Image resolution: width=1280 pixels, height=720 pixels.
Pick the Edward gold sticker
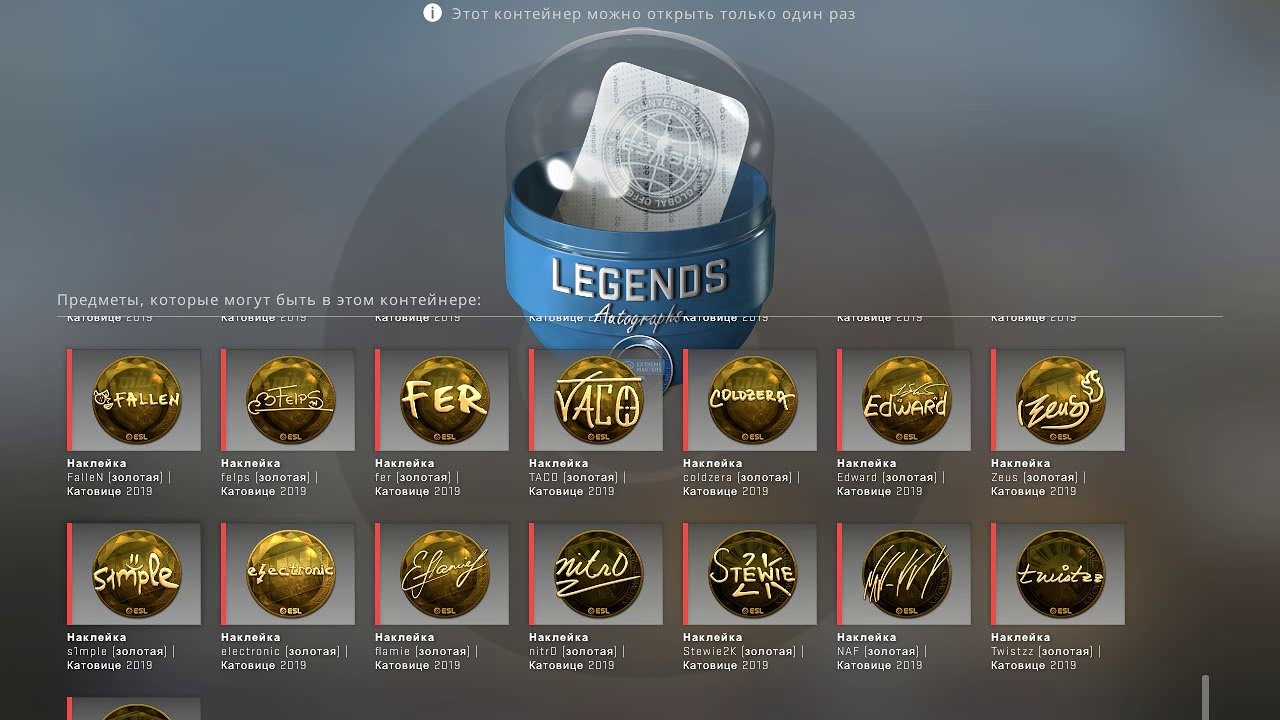pos(904,400)
